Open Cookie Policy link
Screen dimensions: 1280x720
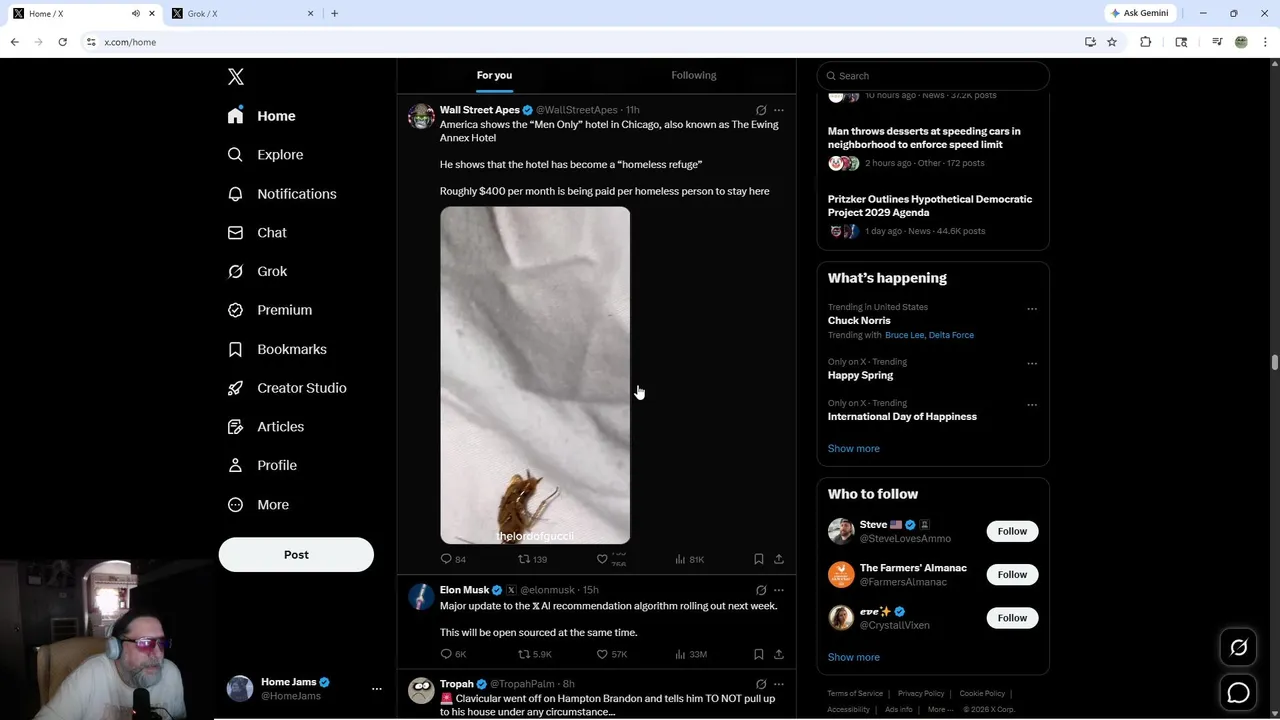(x=982, y=693)
